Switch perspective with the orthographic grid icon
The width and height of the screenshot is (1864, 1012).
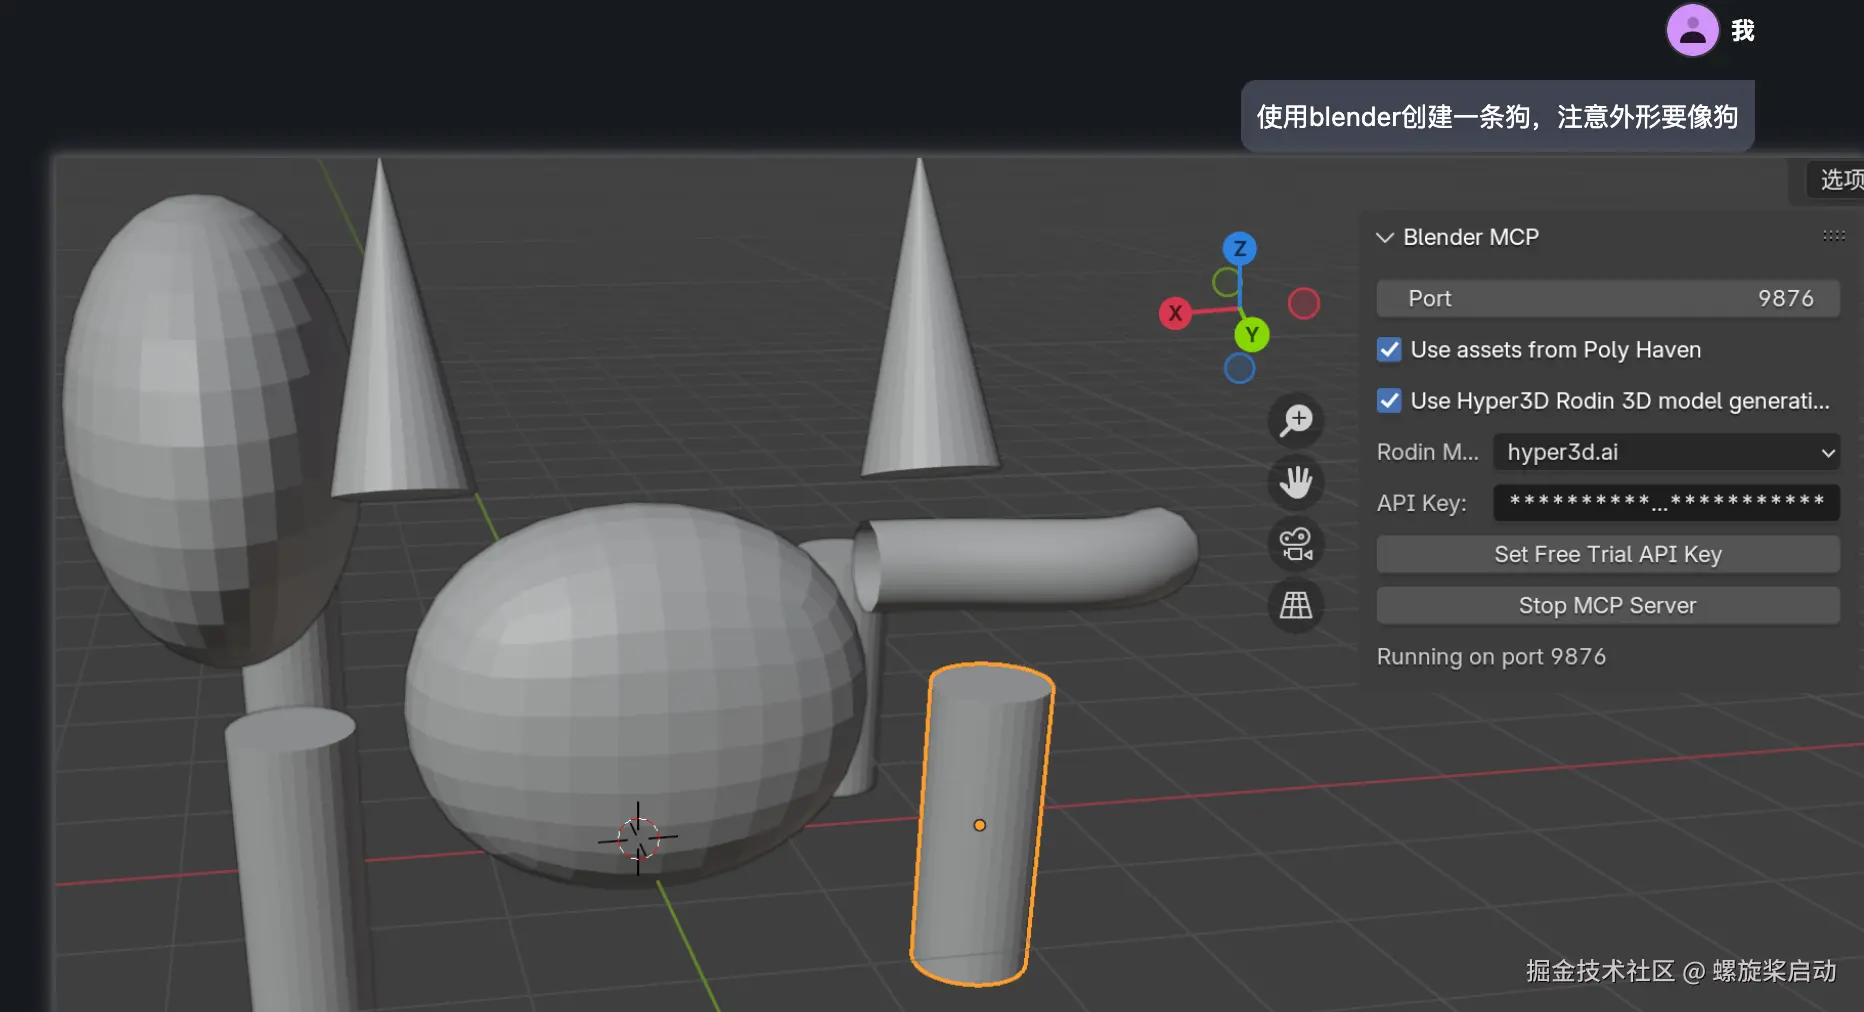point(1295,605)
